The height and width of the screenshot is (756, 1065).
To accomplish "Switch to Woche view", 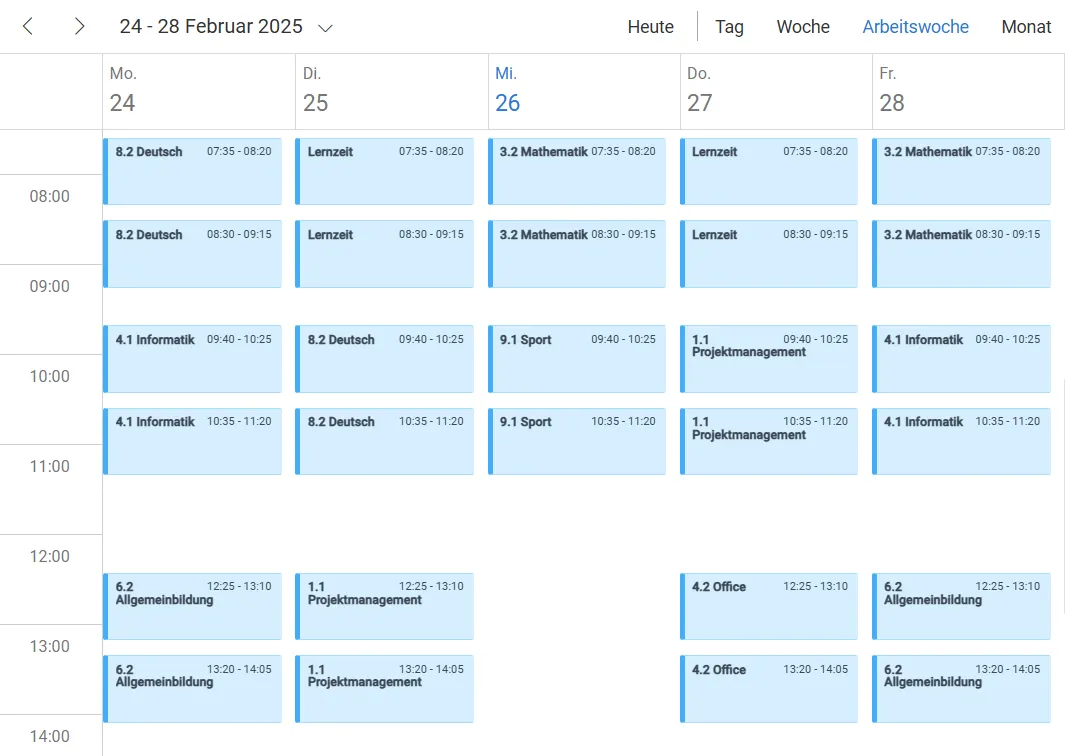I will point(803,27).
